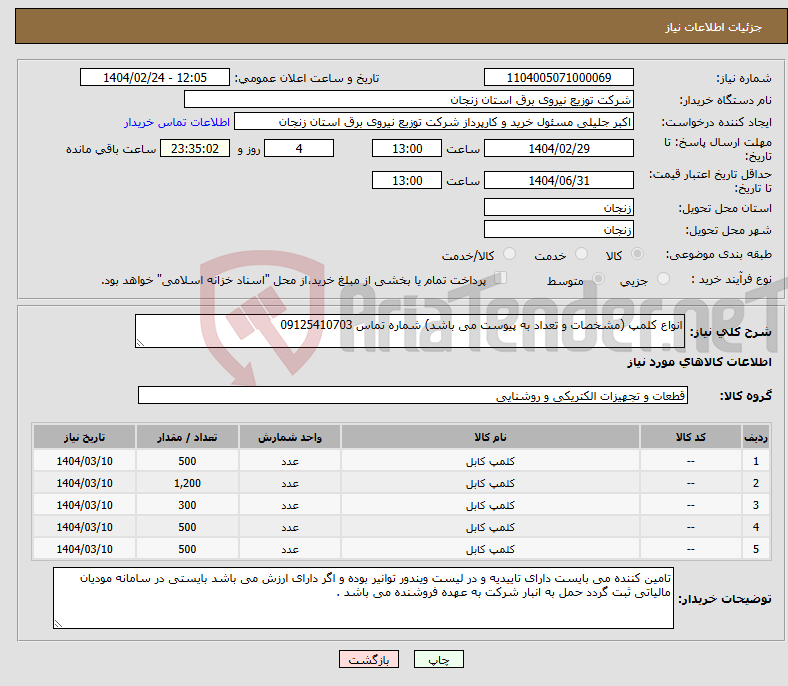
Task: Select the خدمت radio button
Action: (x=581, y=254)
